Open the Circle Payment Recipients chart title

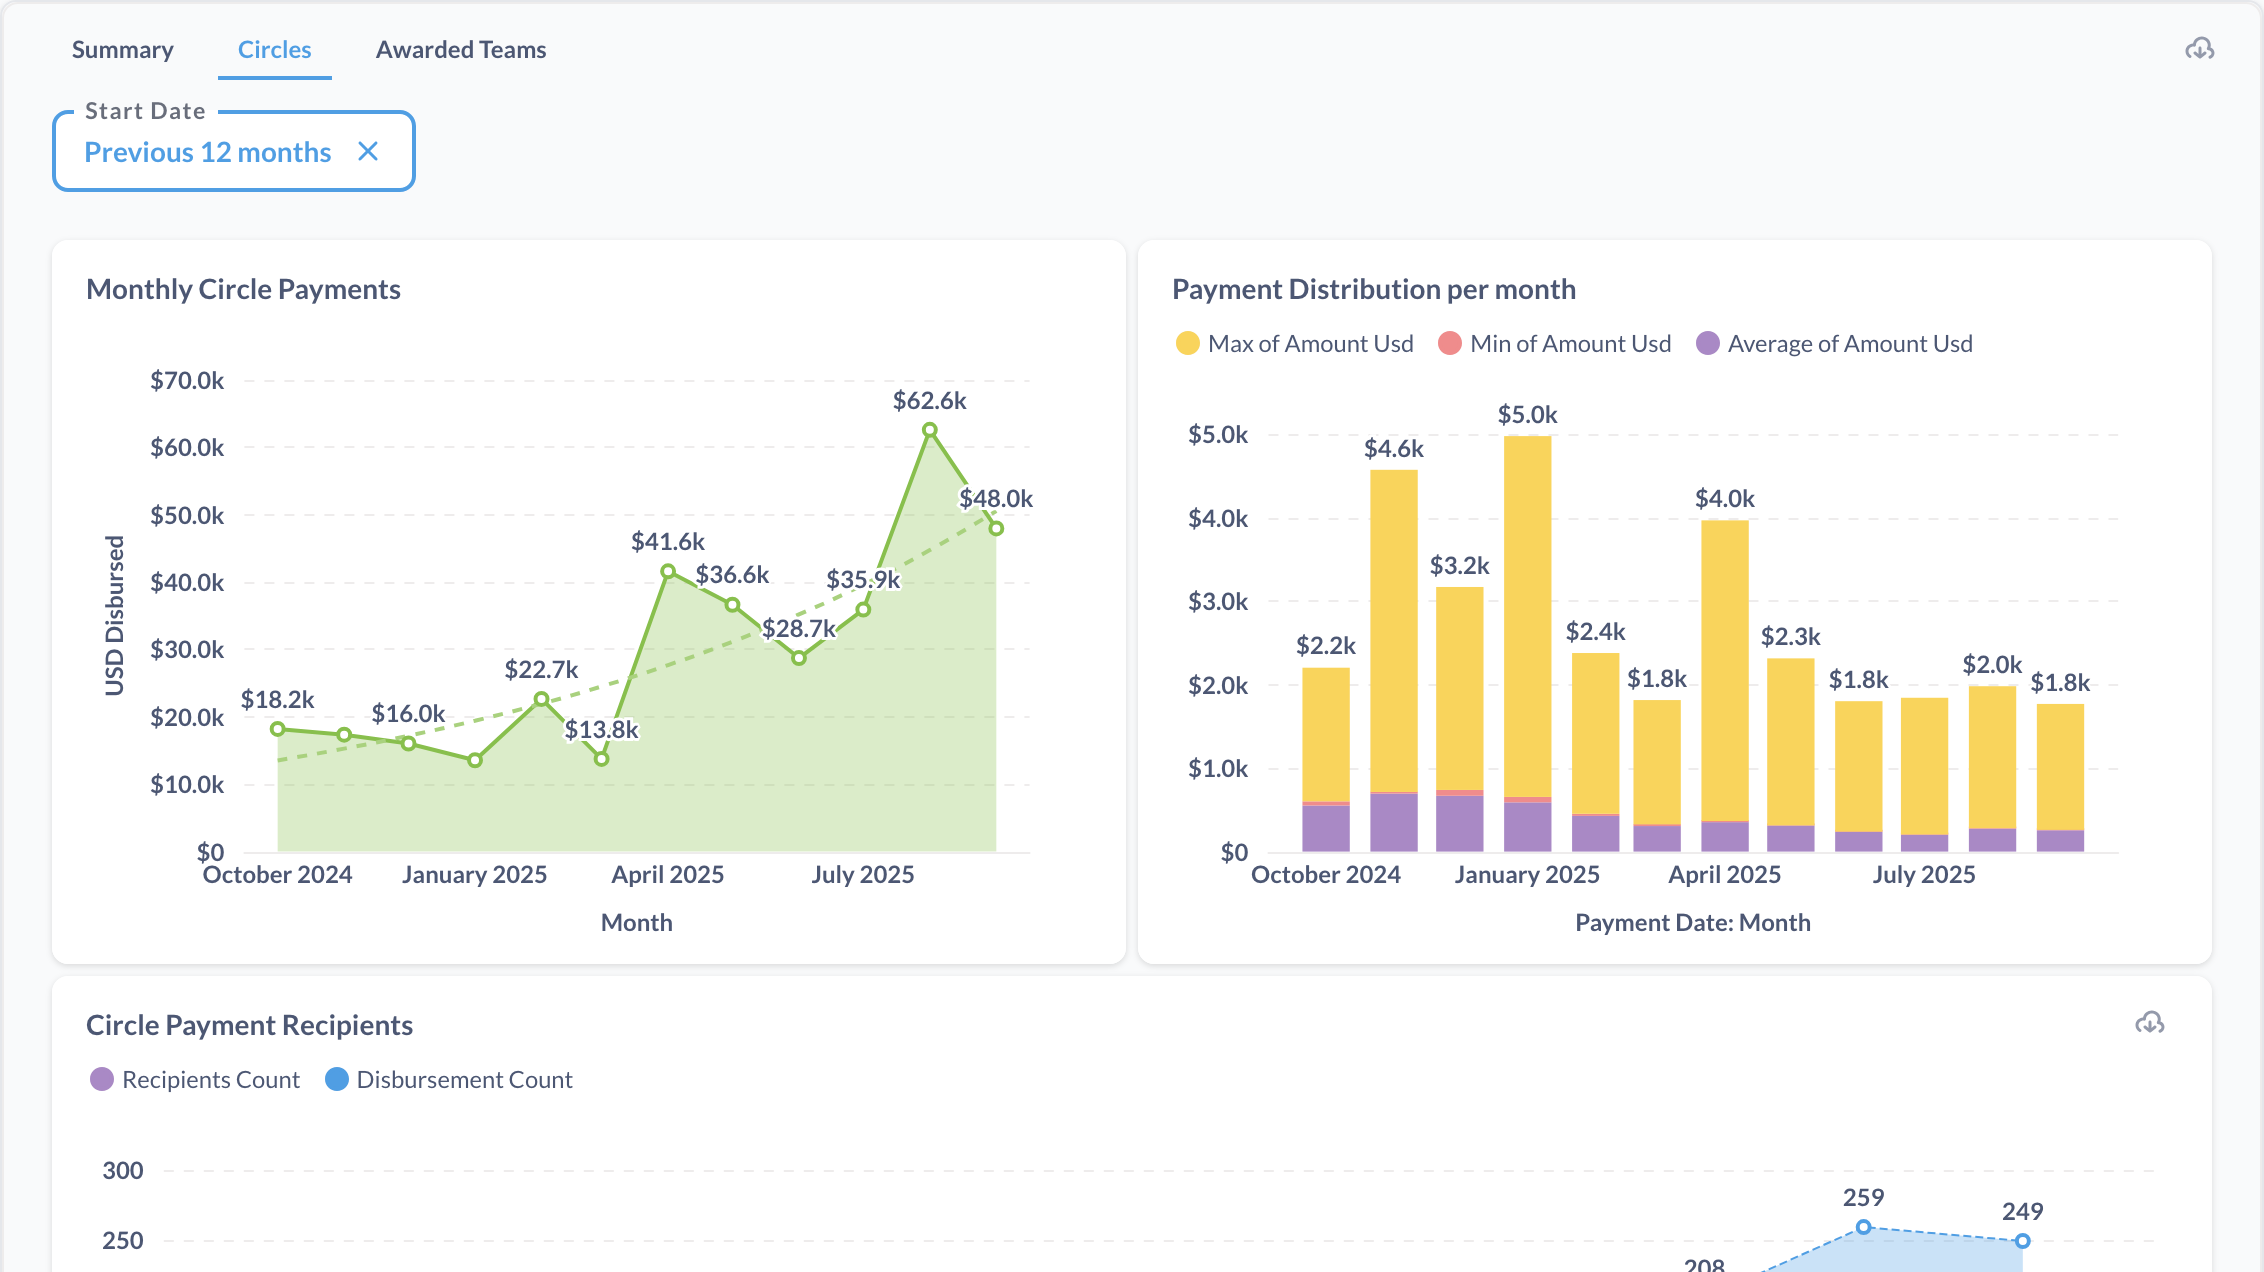pyautogui.click(x=249, y=1025)
